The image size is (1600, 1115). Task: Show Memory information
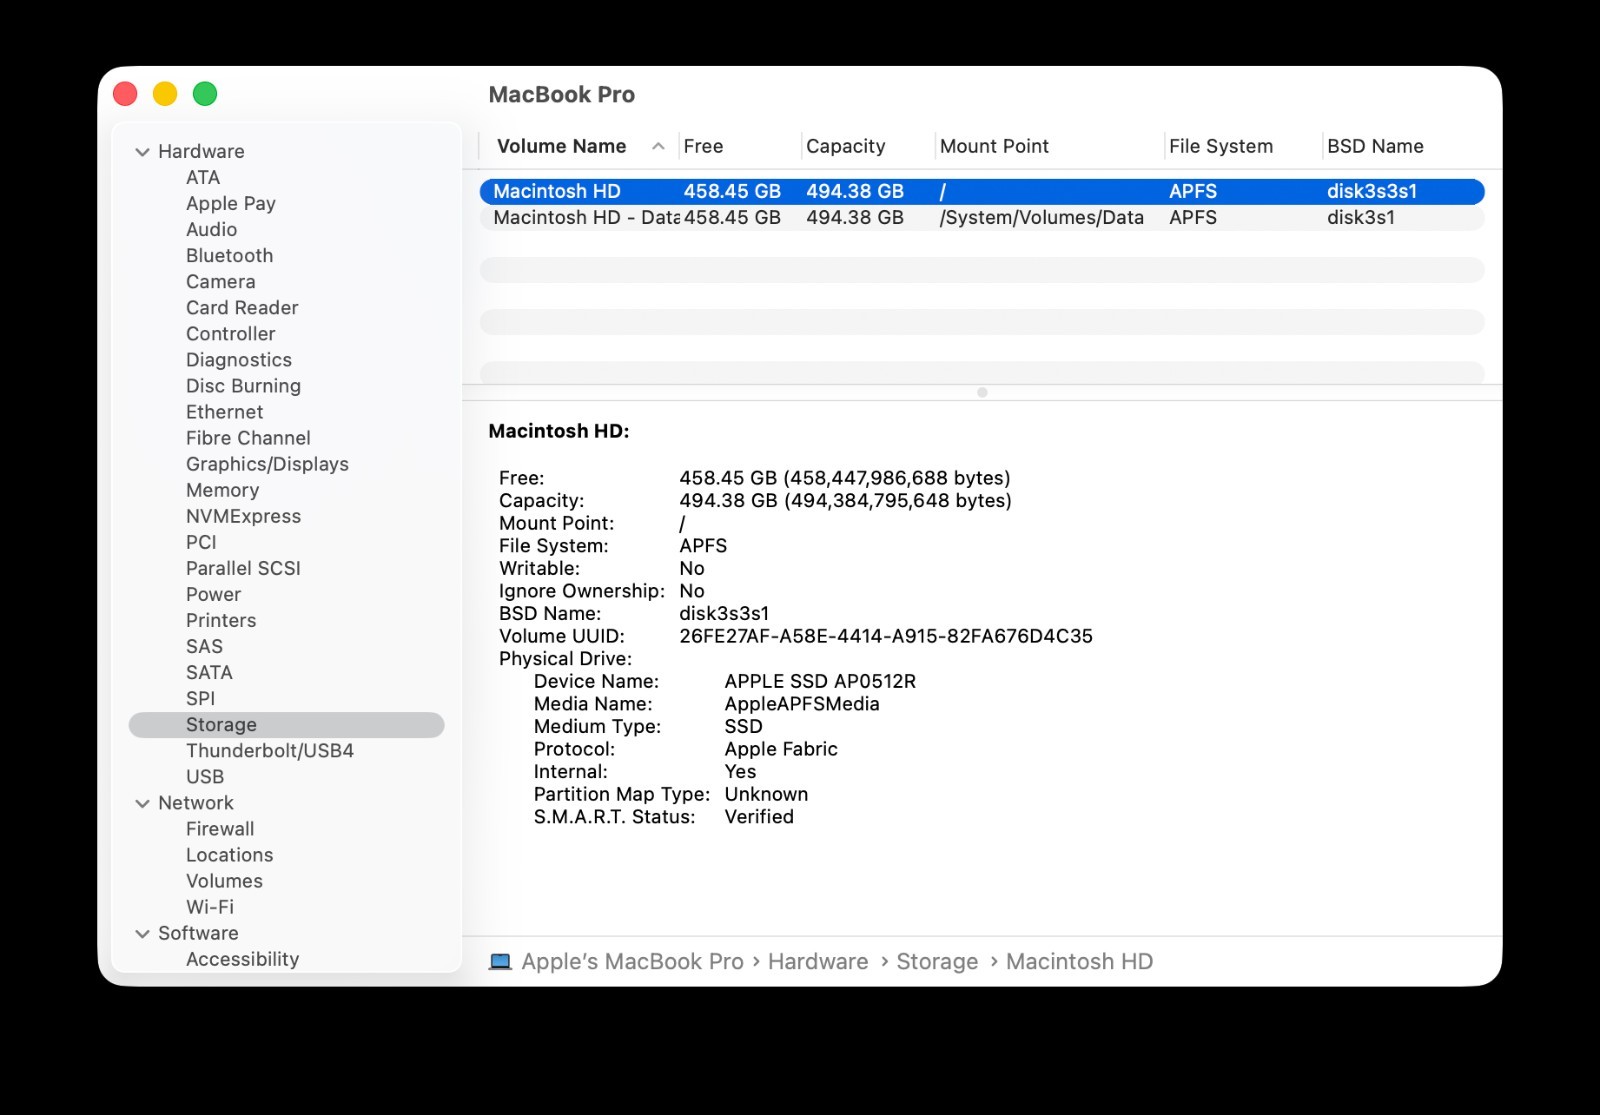click(x=222, y=489)
